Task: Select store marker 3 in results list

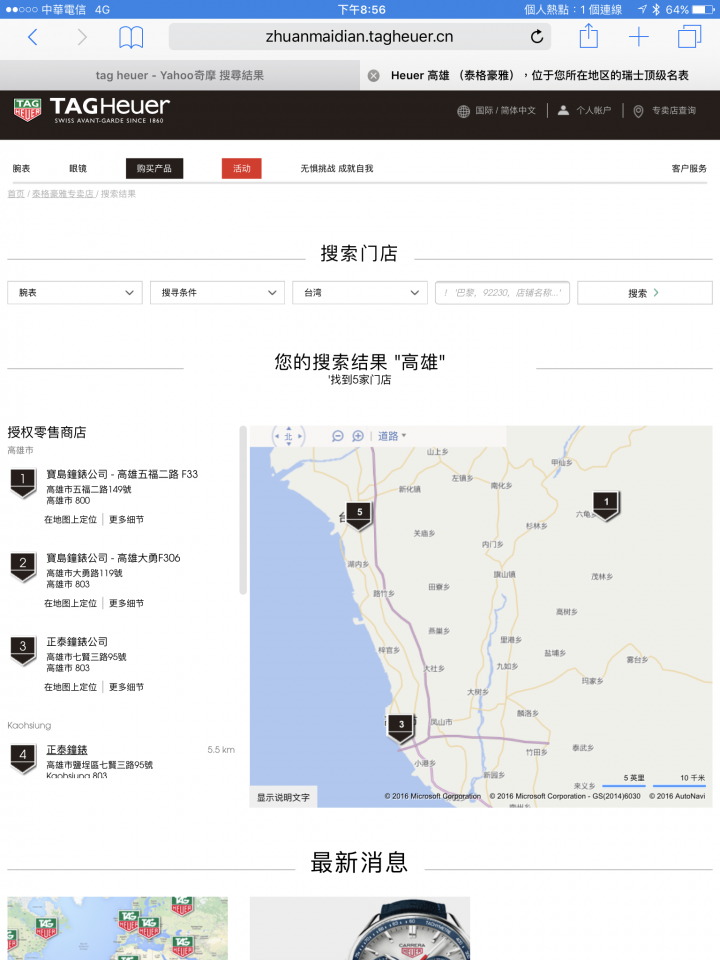Action: click(x=23, y=650)
